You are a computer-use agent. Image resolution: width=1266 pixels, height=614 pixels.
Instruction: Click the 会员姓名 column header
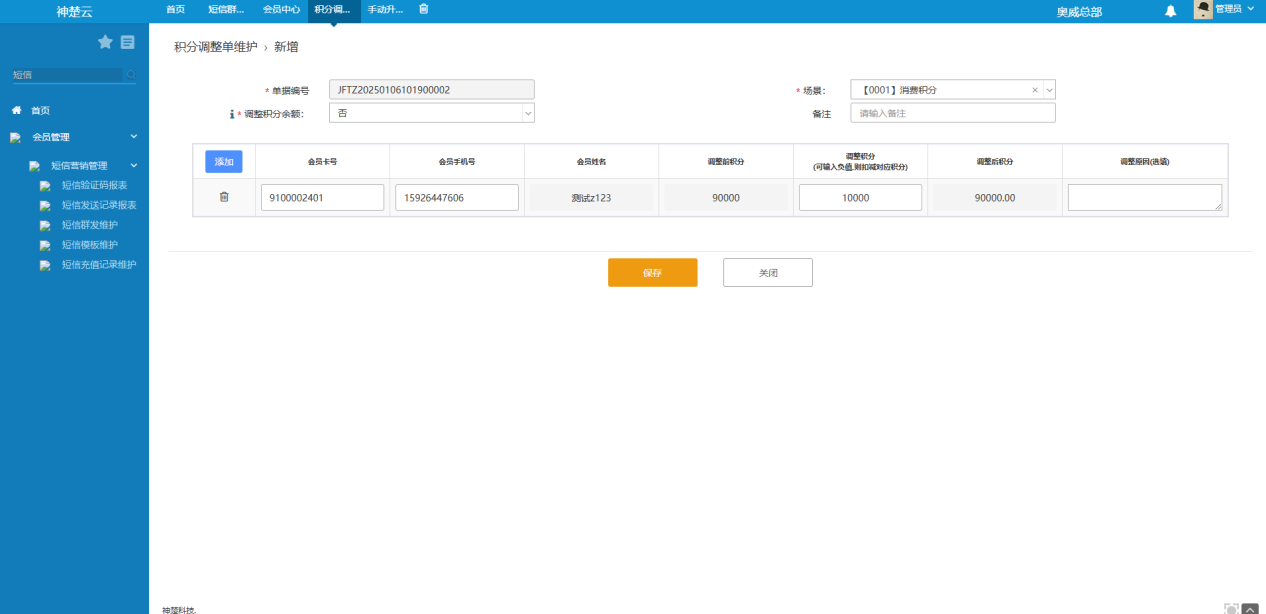591,161
